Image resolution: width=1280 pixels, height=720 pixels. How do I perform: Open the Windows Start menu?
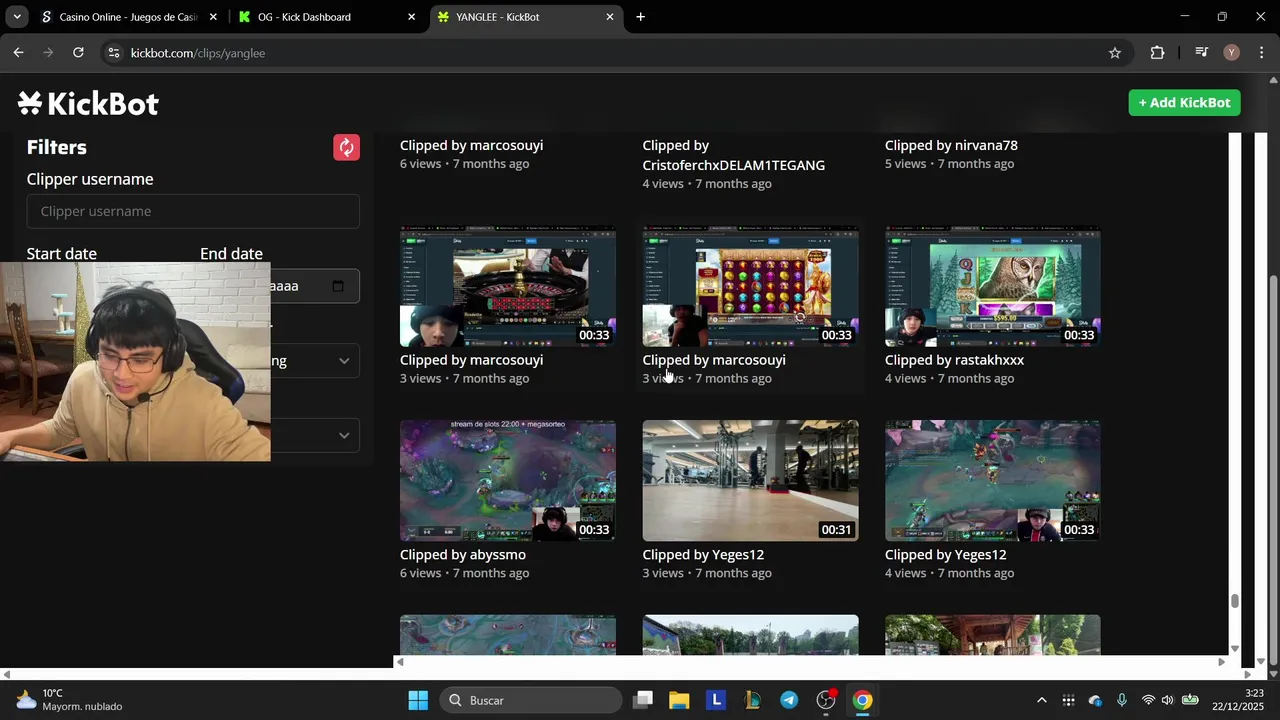(x=418, y=700)
